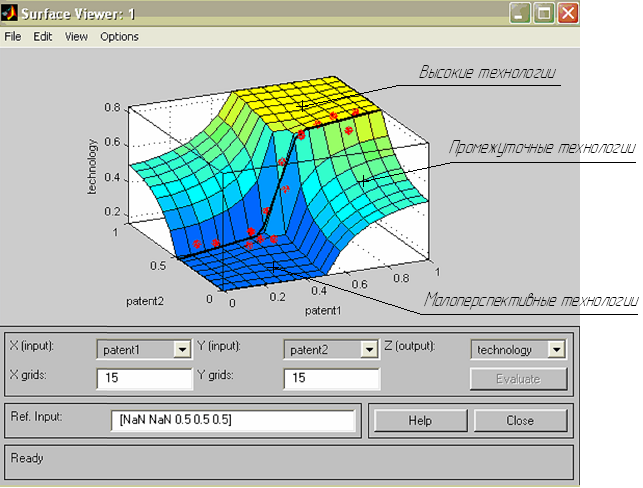Image resolution: width=643 pixels, height=488 pixels.
Task: Click the 0.8 tick on technology axis
Action: pos(112,107)
